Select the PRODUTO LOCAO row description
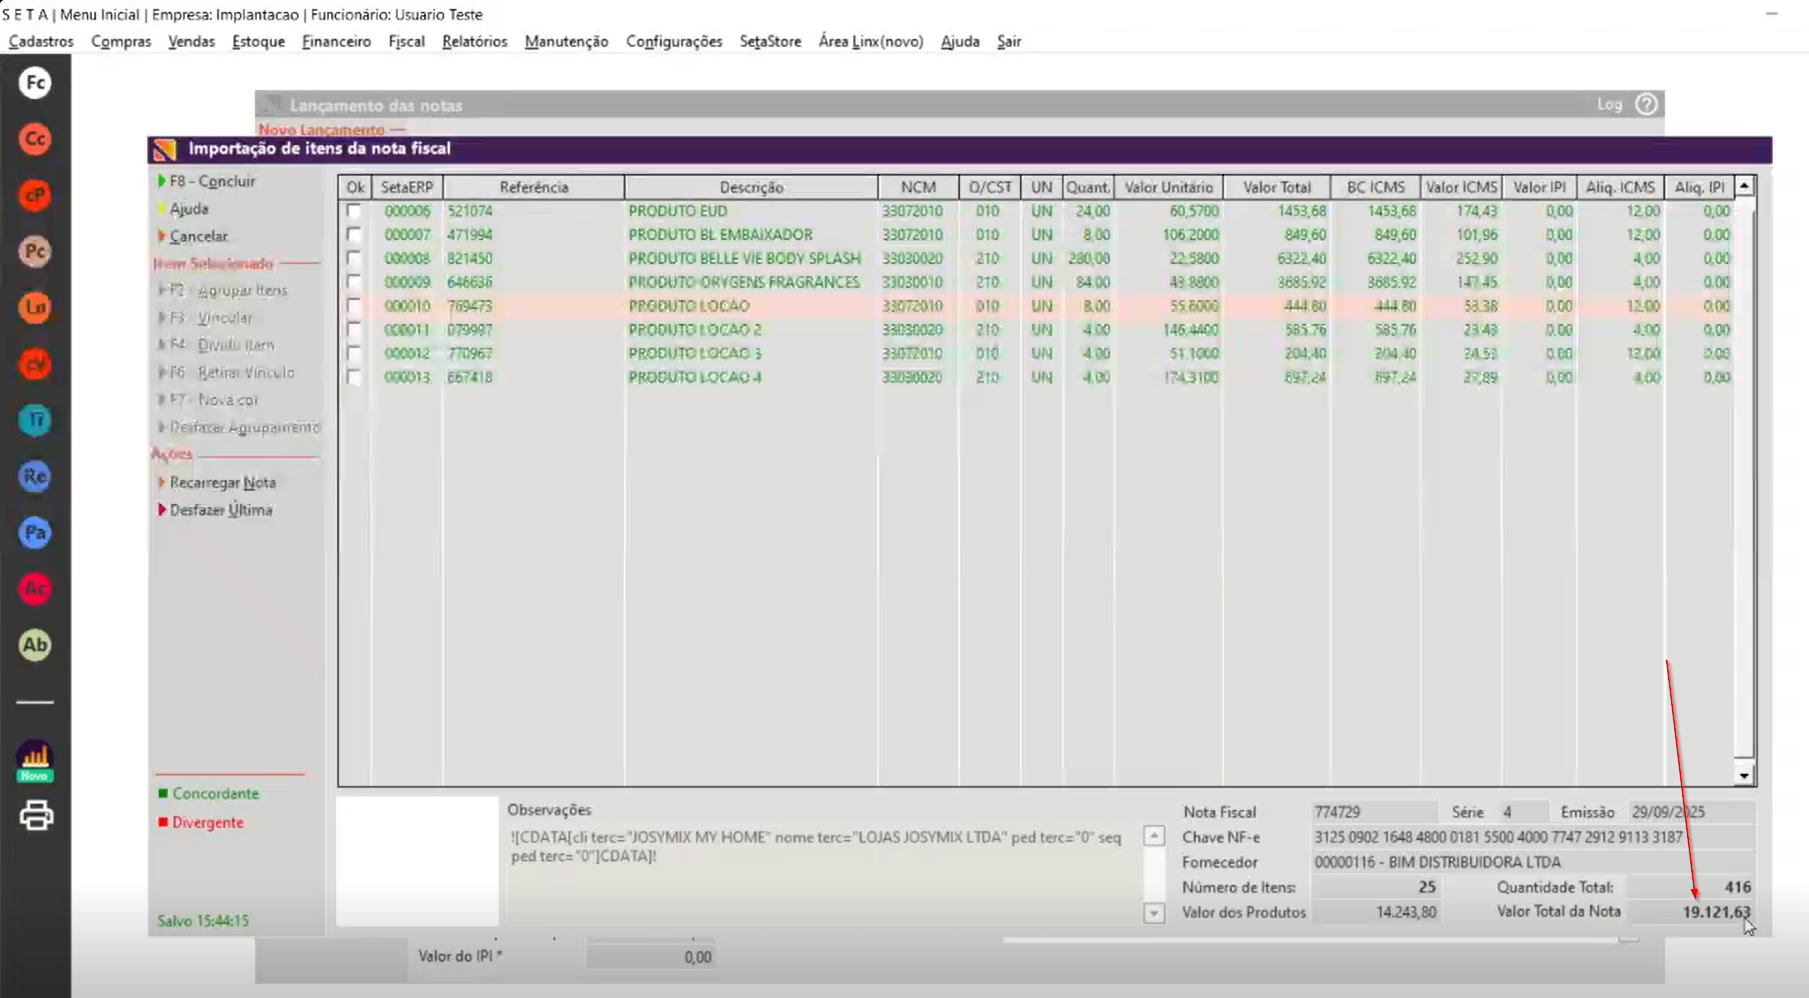The image size is (1809, 998). (x=689, y=306)
